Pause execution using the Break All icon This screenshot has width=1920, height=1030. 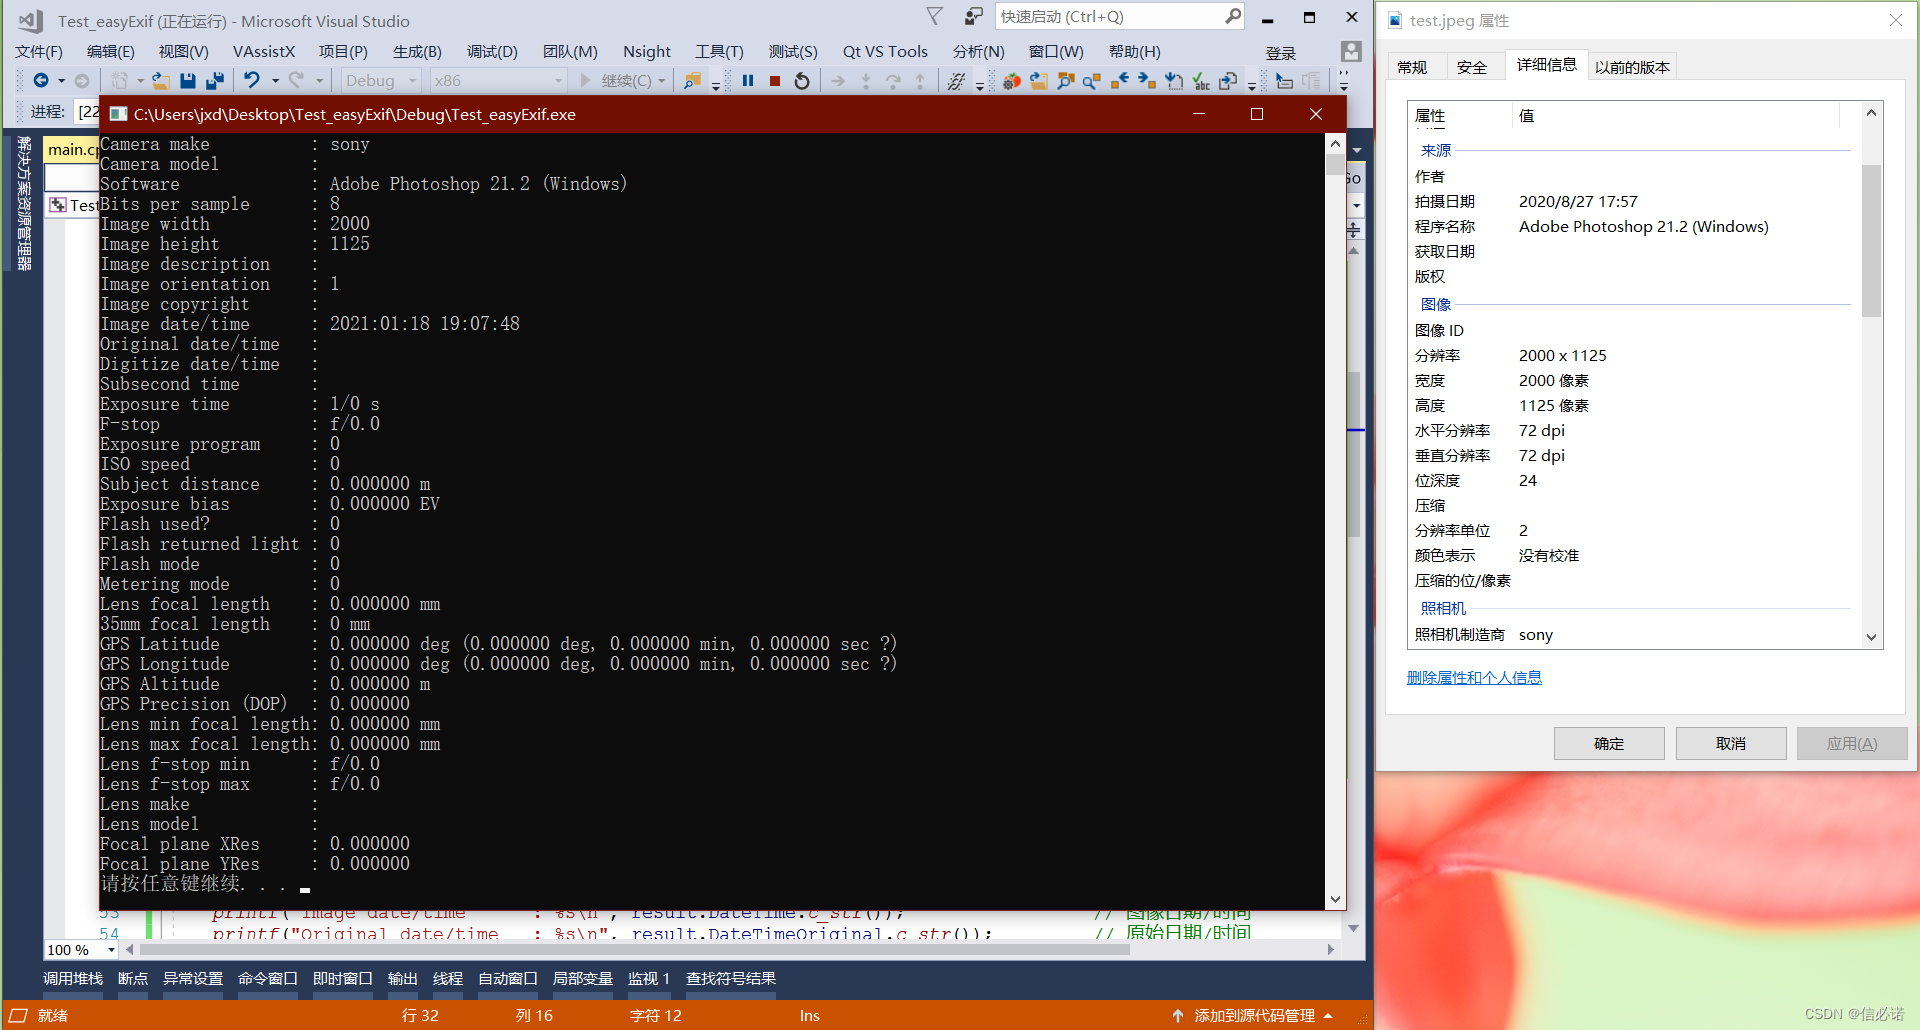click(747, 81)
